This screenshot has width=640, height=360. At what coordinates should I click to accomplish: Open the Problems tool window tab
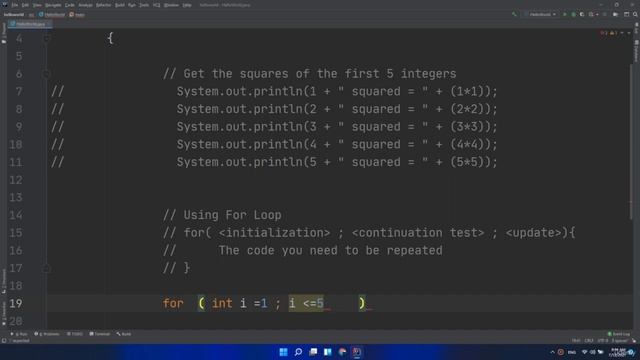click(47, 334)
